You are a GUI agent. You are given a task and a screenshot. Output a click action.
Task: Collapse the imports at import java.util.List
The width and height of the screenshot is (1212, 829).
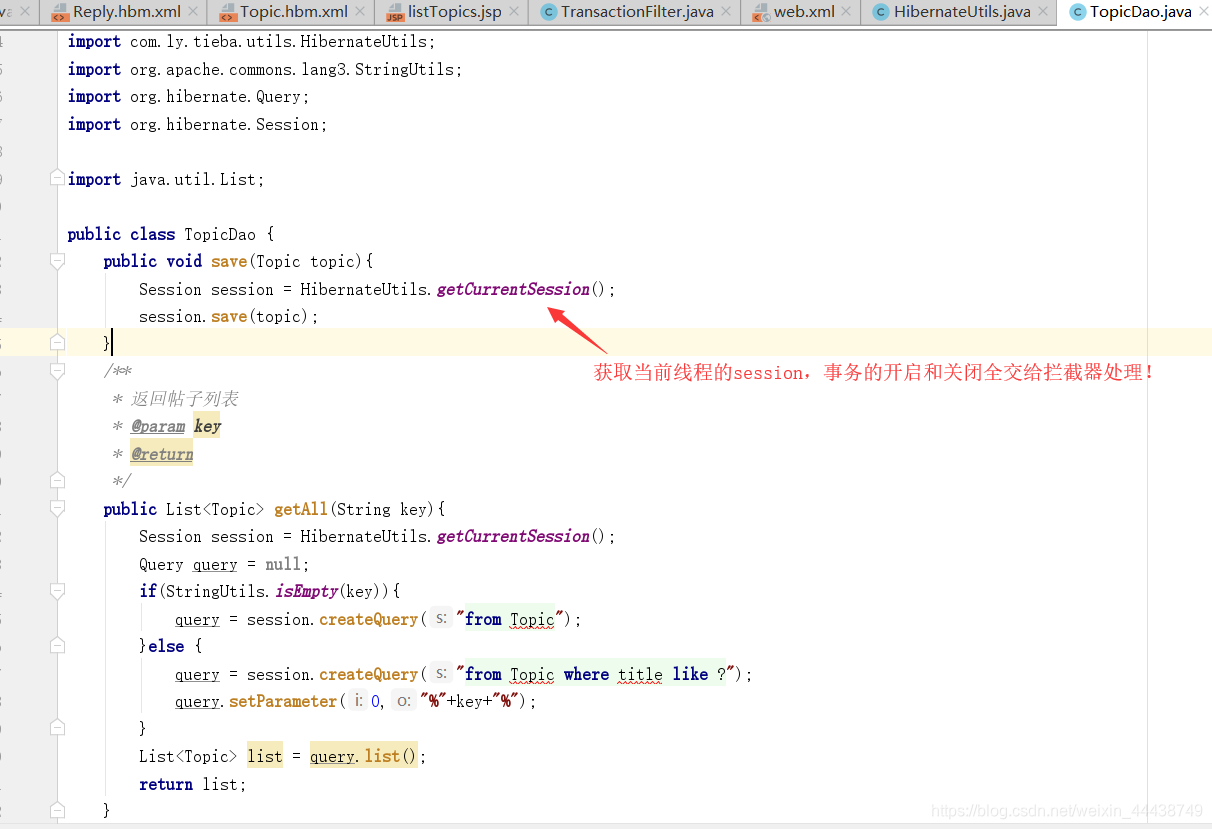57,179
